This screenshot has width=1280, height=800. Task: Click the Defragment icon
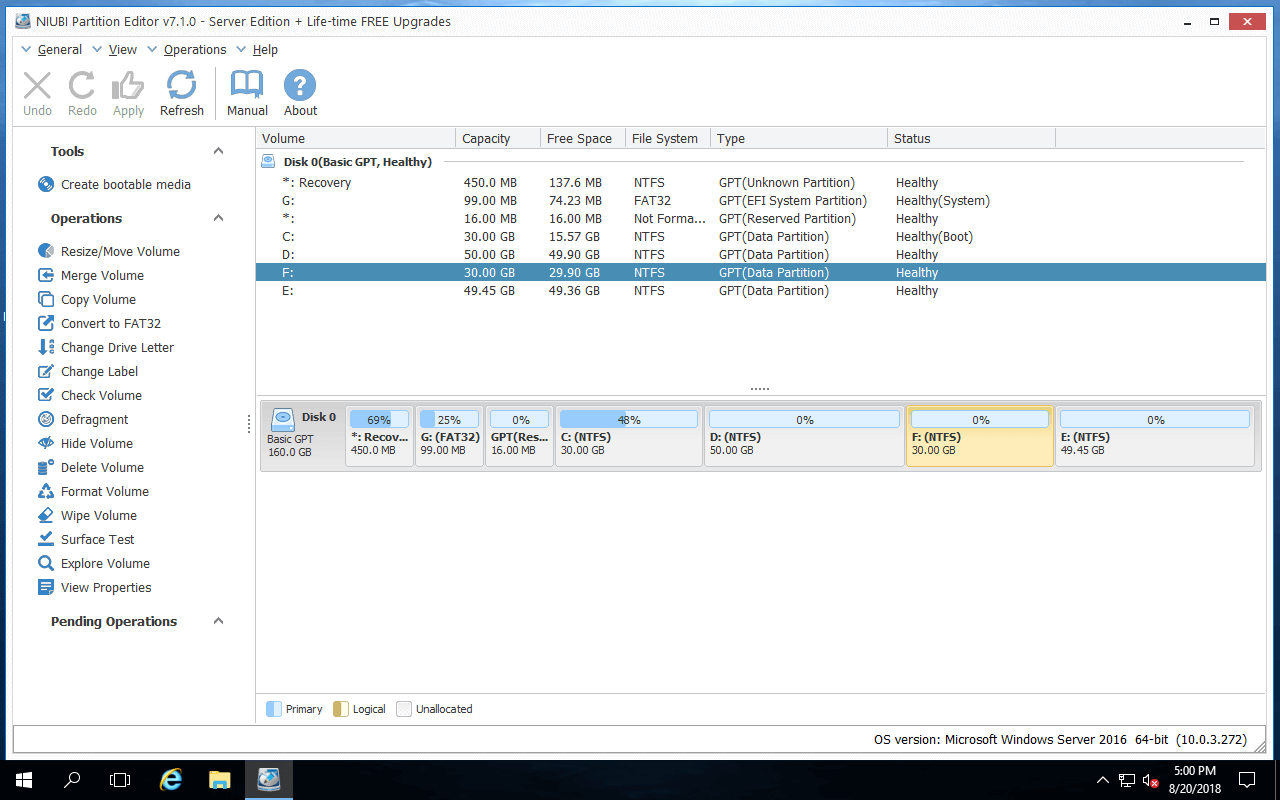pos(46,419)
